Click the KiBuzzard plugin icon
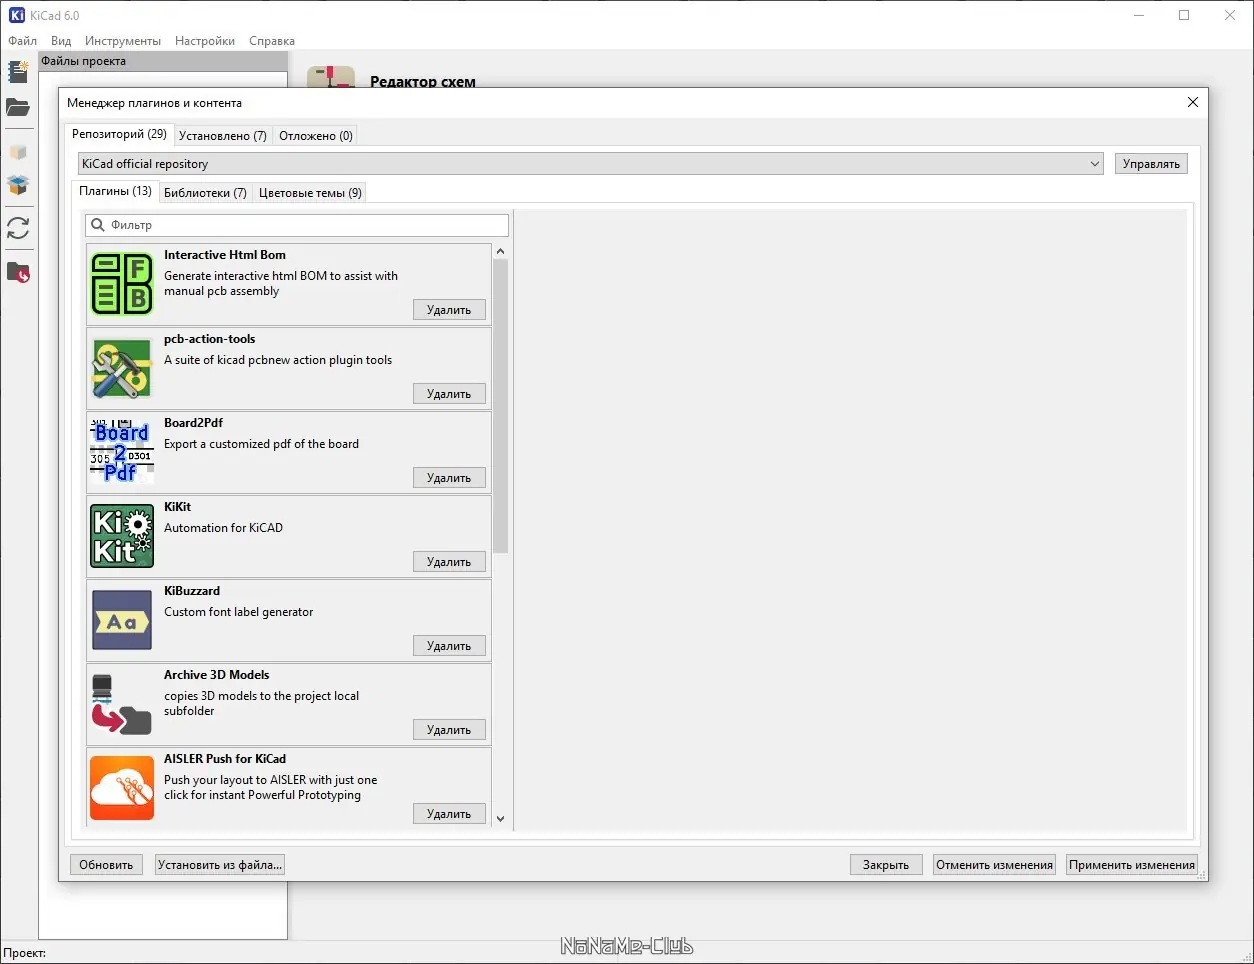 pos(122,620)
